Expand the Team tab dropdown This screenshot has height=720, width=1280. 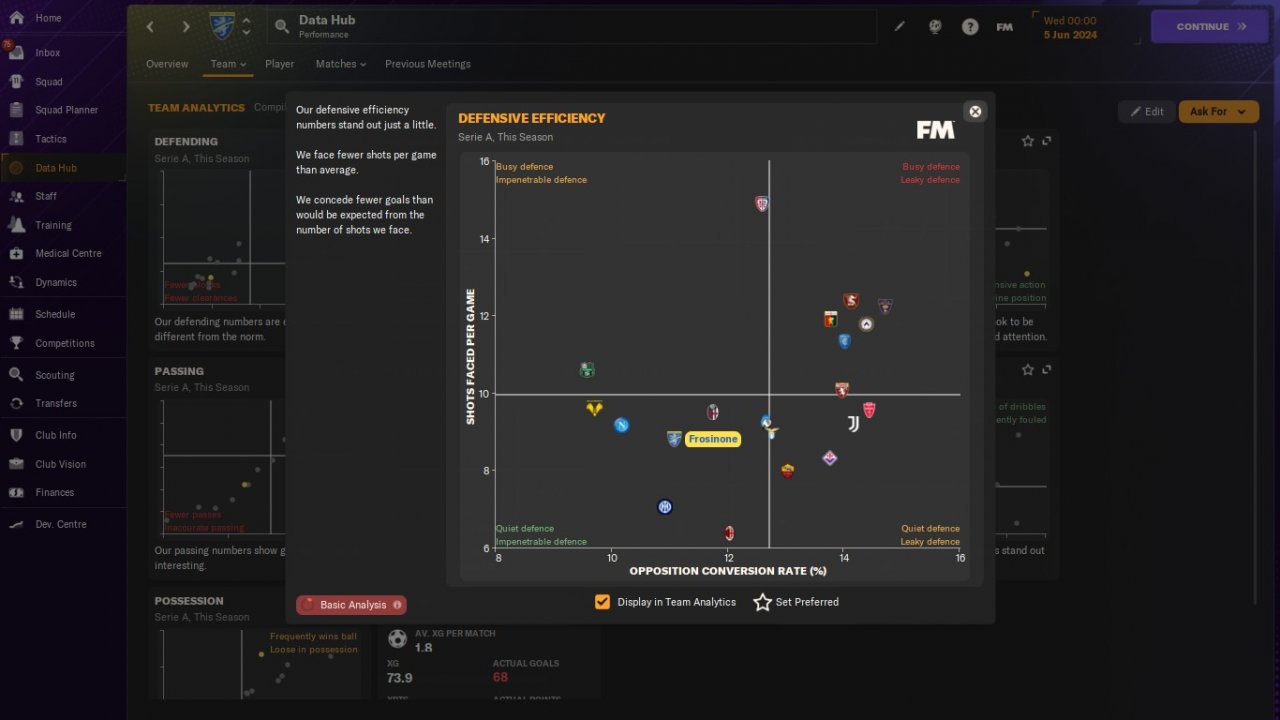tap(228, 64)
